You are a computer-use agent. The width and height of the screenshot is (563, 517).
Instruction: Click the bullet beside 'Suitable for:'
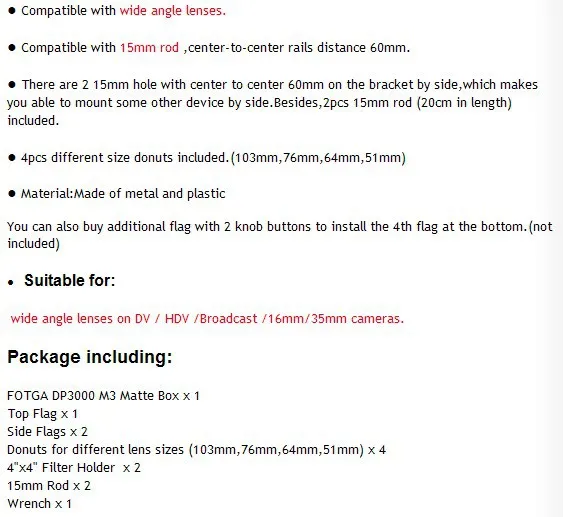pos(11,283)
